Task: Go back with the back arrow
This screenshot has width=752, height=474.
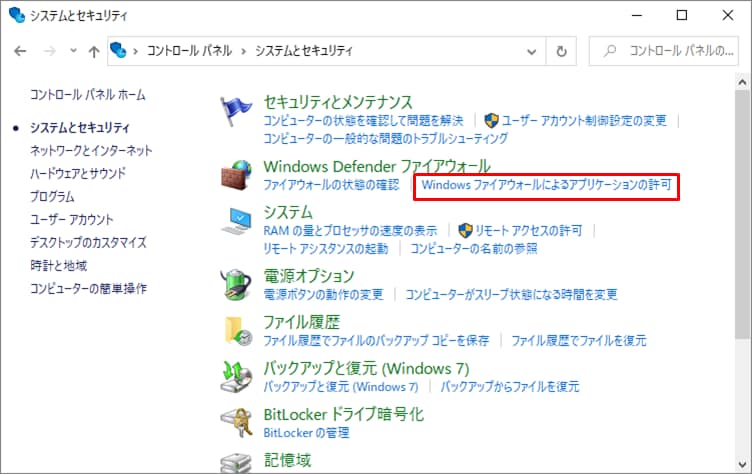Action: coord(20,51)
